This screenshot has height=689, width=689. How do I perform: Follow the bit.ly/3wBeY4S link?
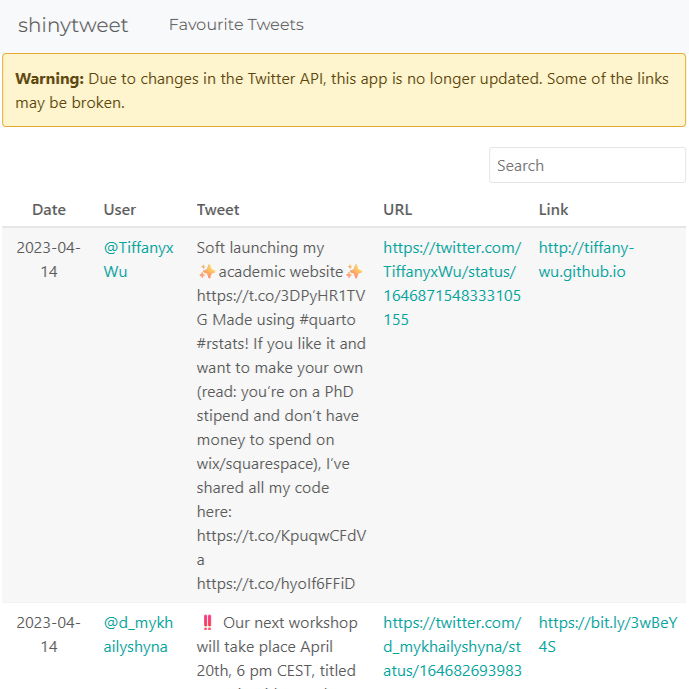point(608,634)
